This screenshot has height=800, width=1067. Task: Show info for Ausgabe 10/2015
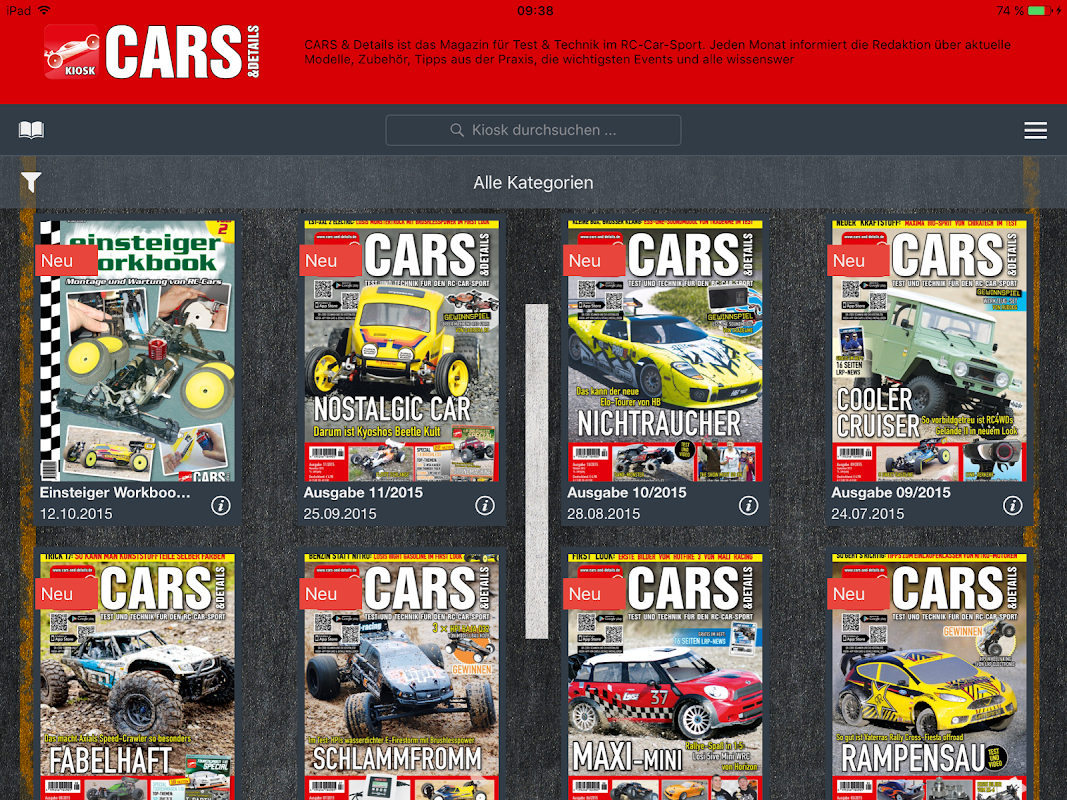(749, 505)
